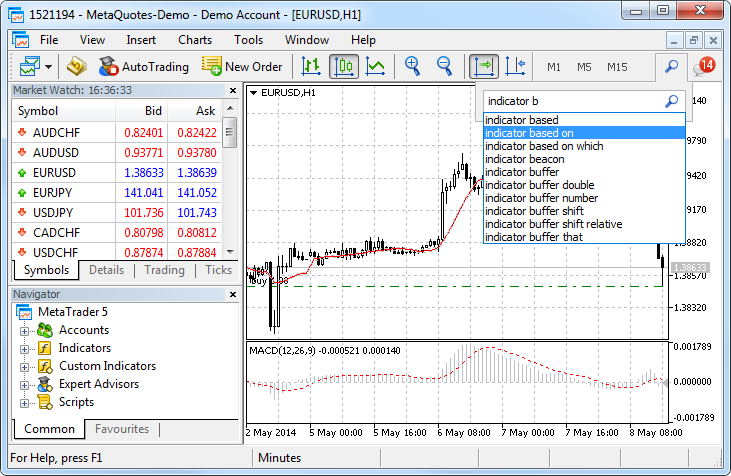731x476 pixels.
Task: Toggle chart shift from right border
Action: click(515, 67)
